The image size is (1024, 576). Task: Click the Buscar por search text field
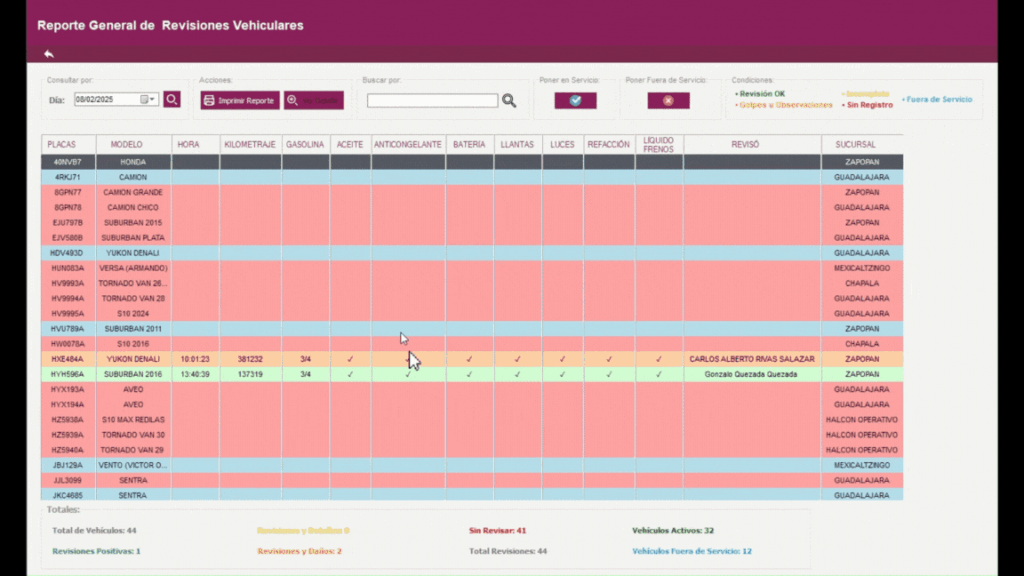pyautogui.click(x=432, y=101)
